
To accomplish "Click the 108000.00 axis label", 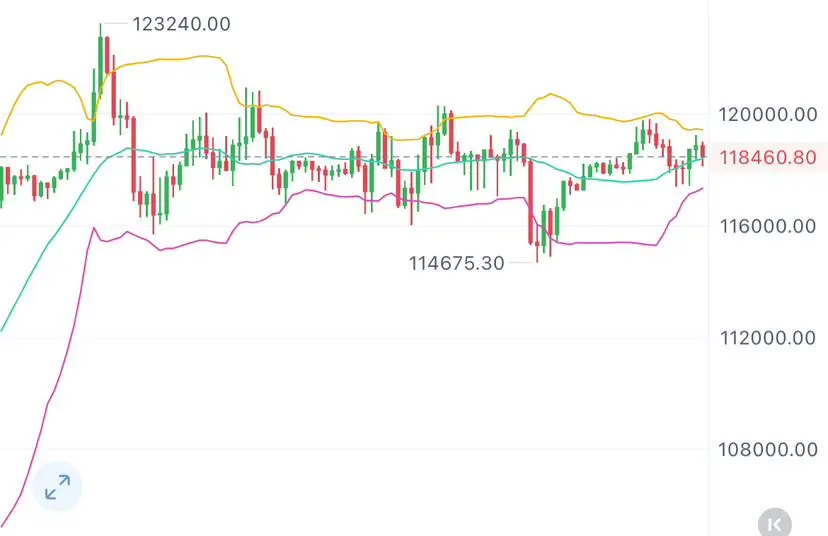I will (768, 449).
